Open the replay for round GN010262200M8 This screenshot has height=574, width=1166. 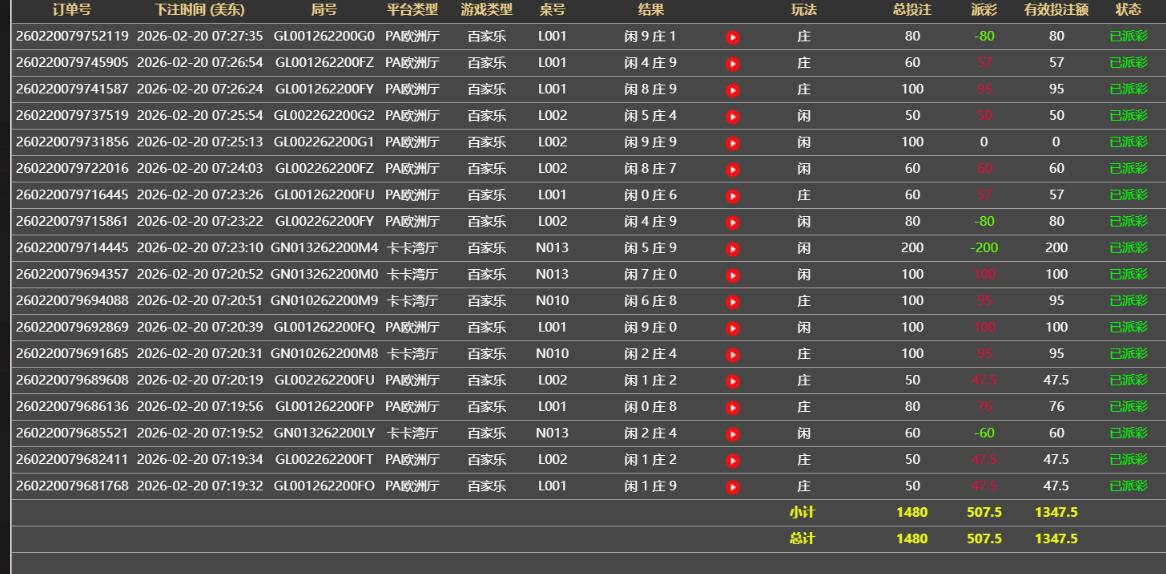point(732,354)
